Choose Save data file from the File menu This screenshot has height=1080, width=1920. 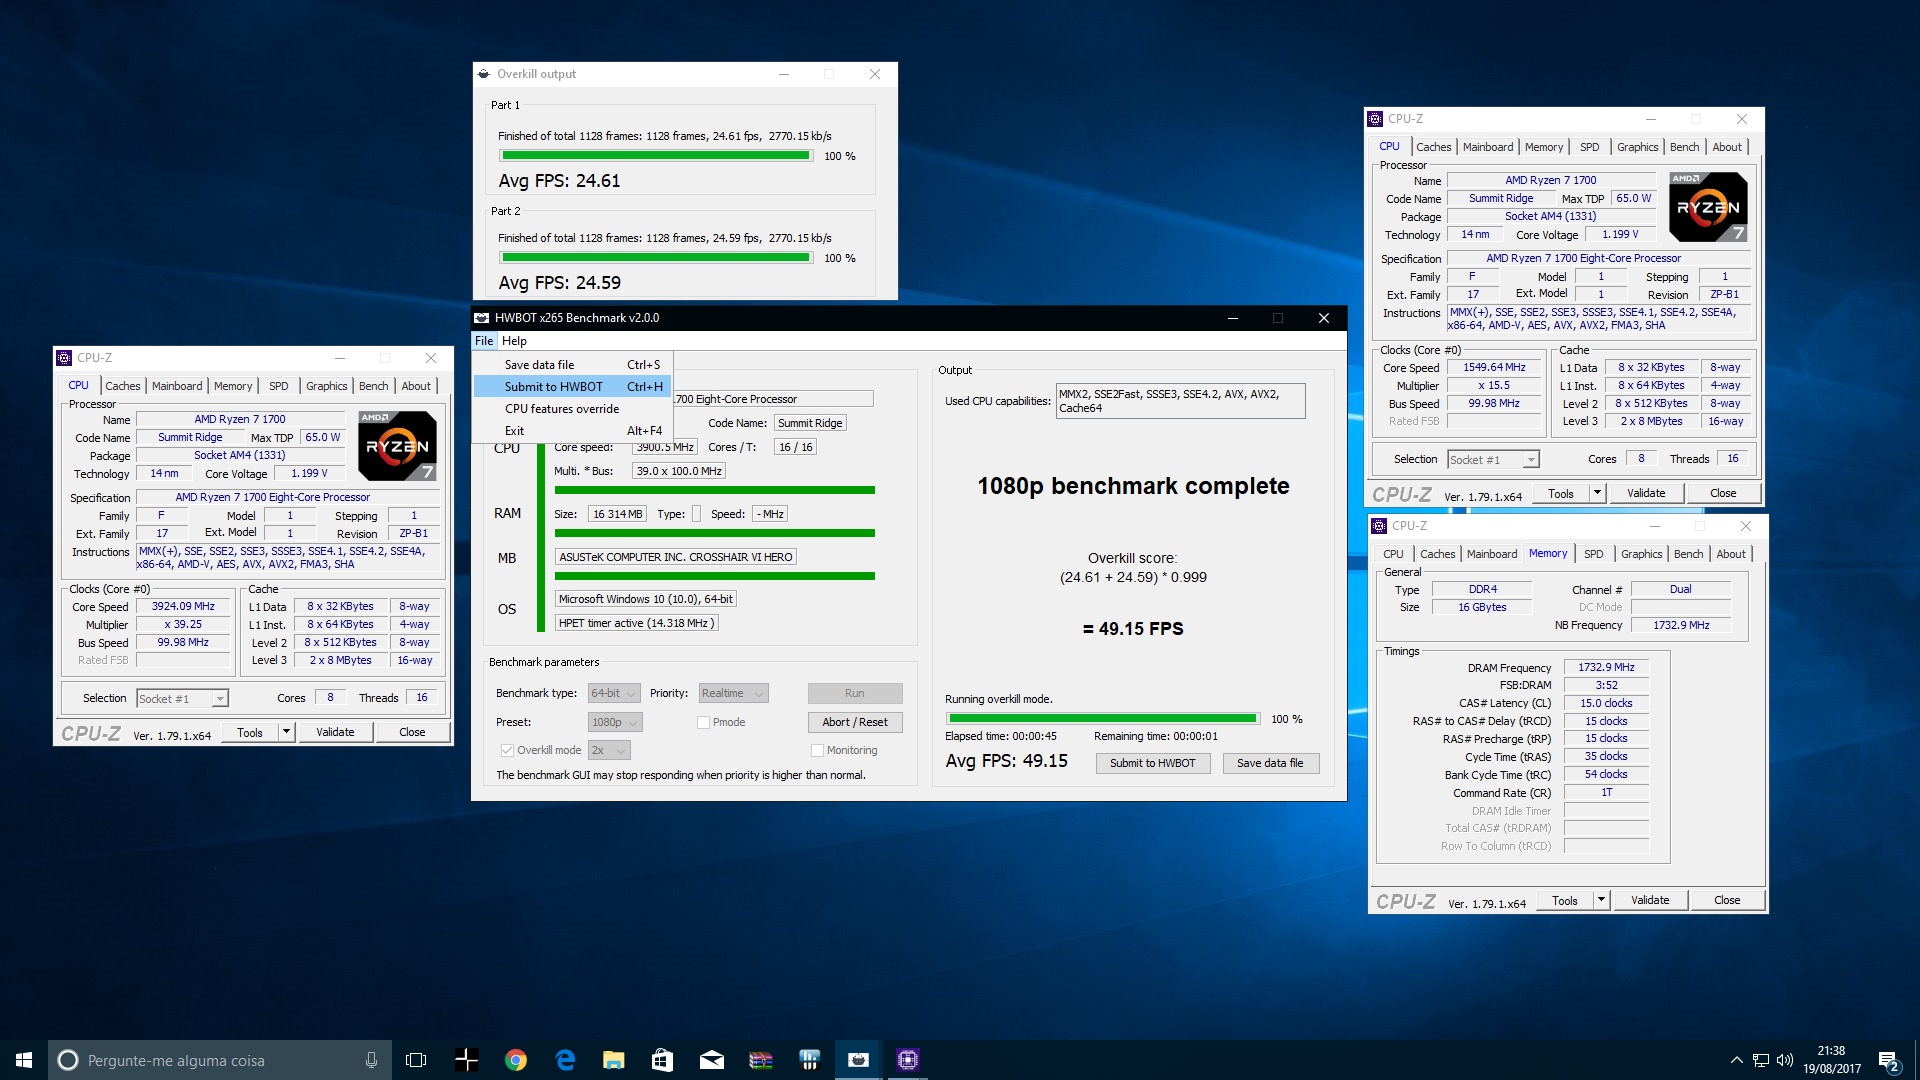point(572,365)
